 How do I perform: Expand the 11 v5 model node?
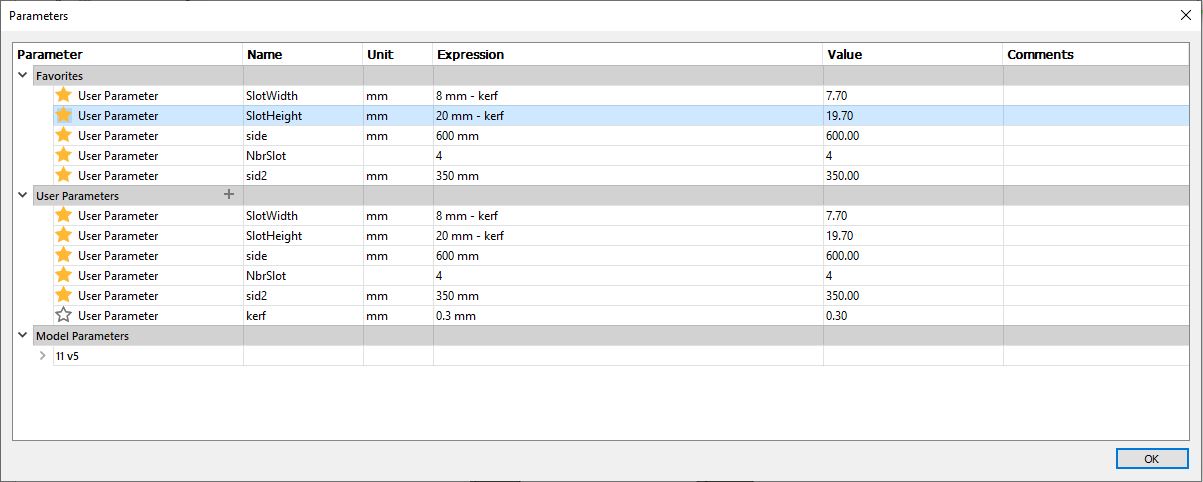pos(42,355)
